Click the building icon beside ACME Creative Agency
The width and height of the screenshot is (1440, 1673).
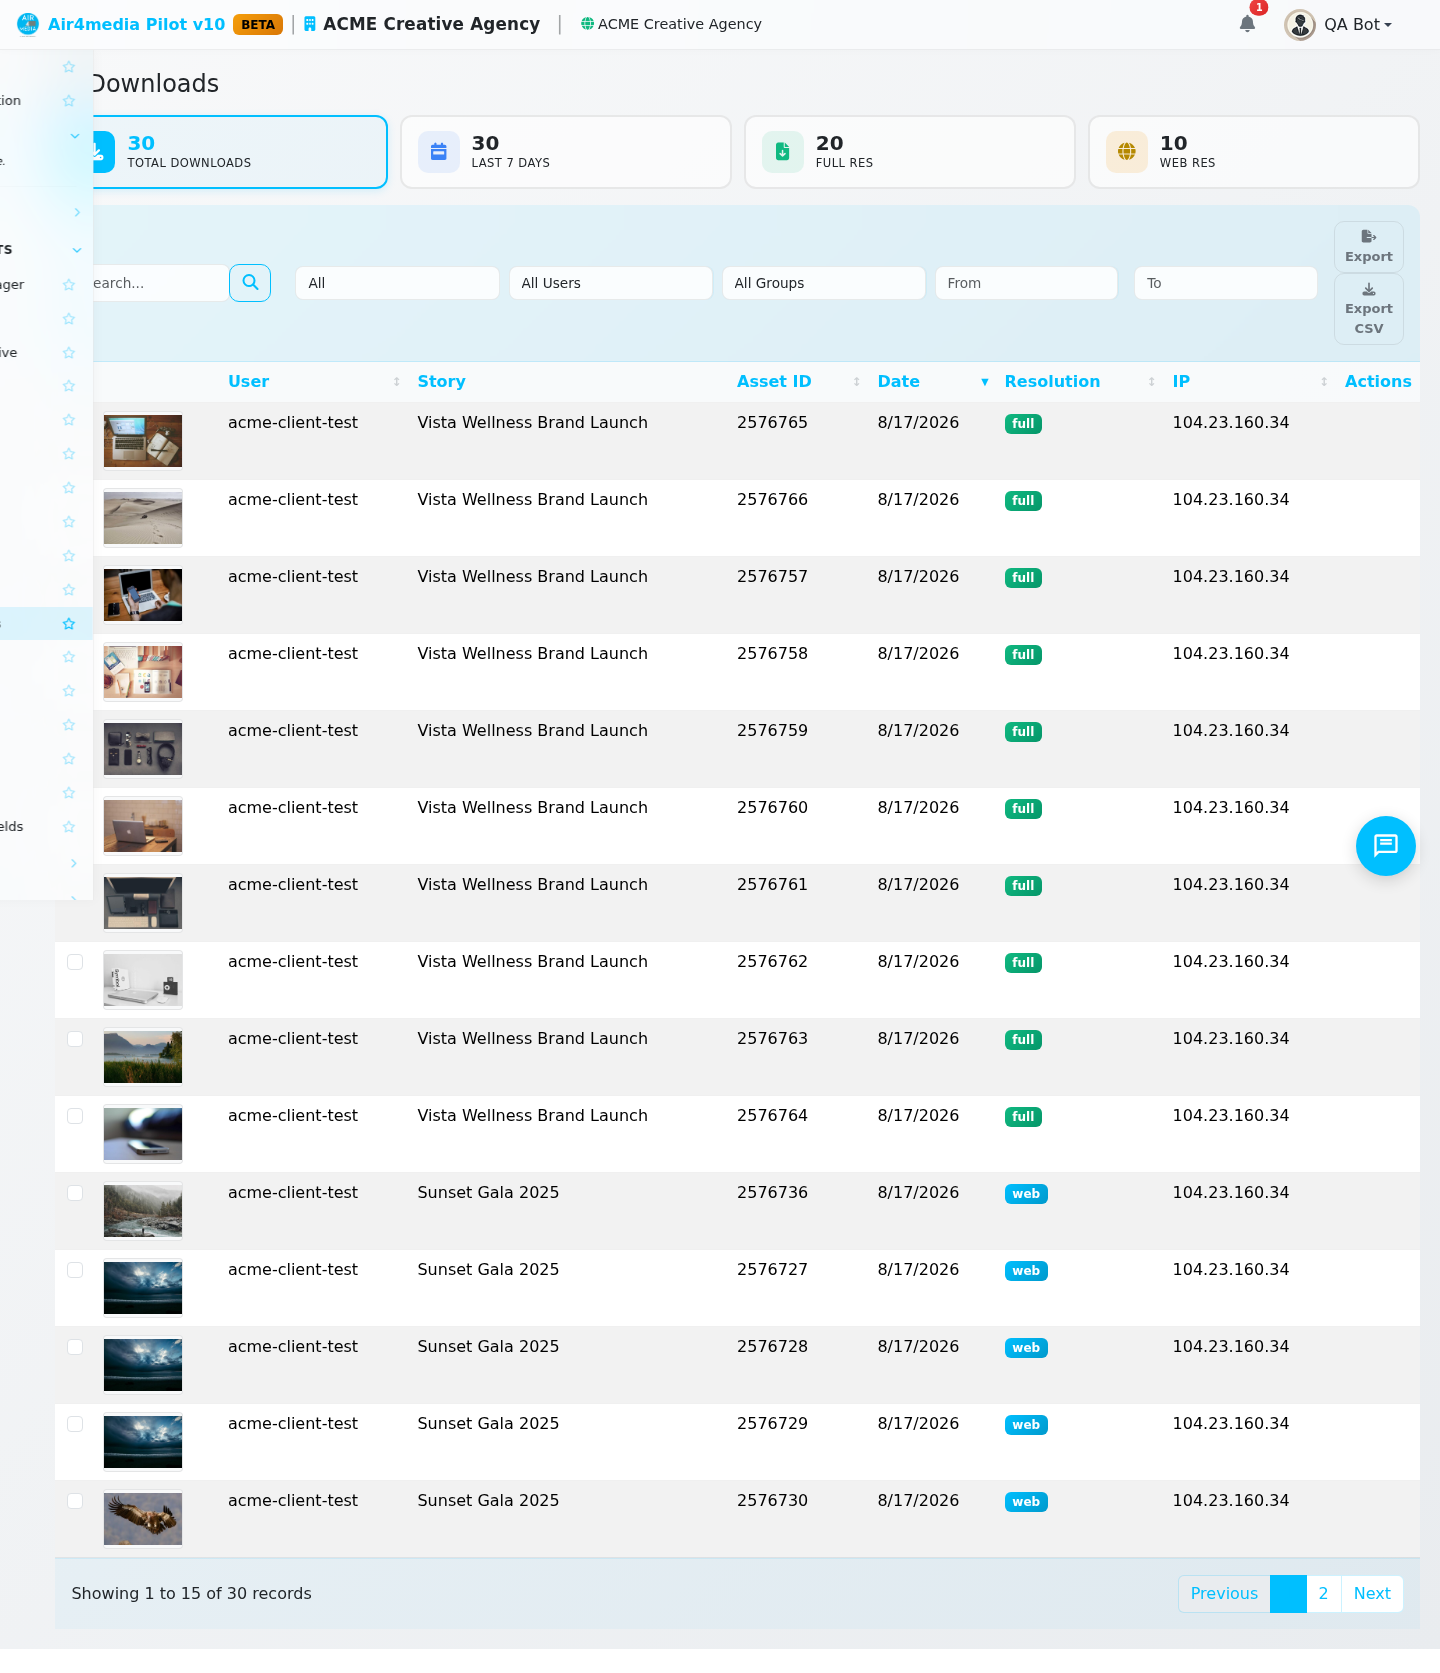310,24
